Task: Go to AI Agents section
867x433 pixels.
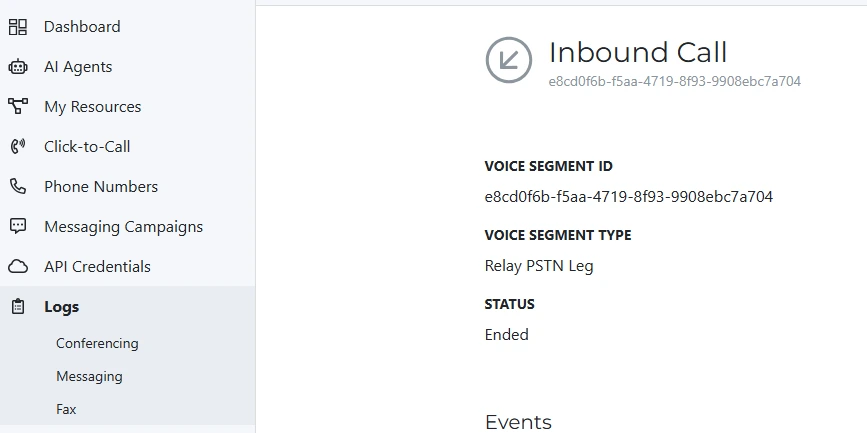Action: tap(78, 67)
